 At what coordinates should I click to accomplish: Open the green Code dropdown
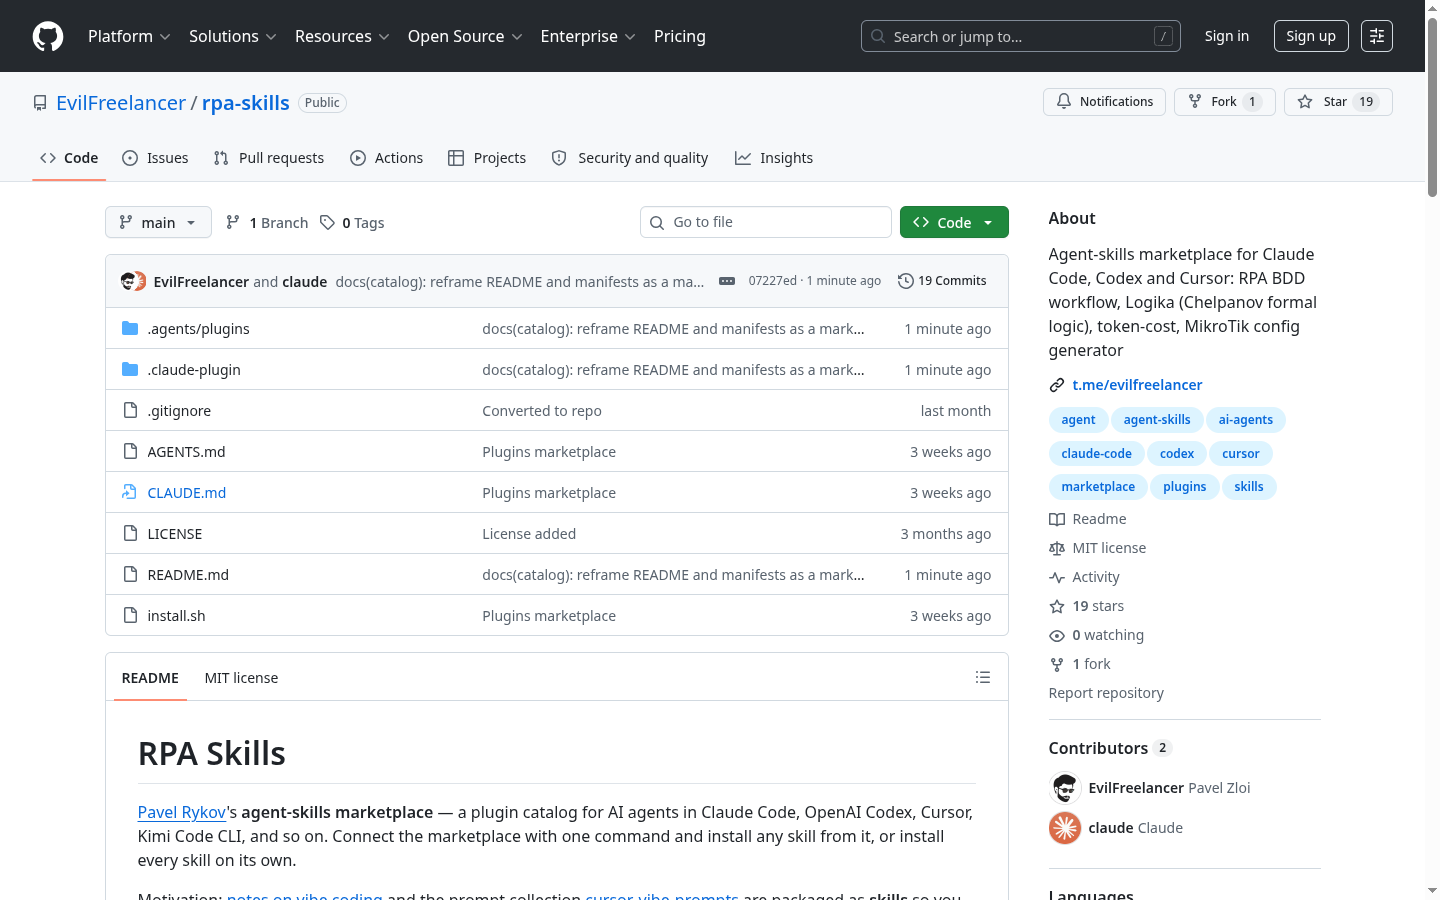click(954, 222)
